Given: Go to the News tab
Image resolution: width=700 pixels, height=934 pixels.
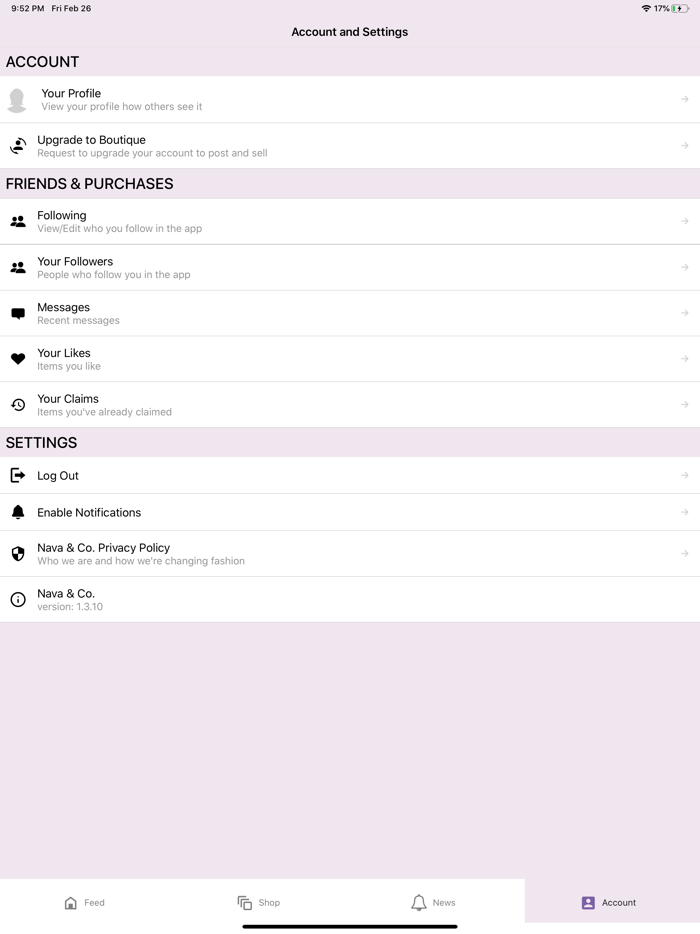Looking at the screenshot, I should click(x=434, y=903).
